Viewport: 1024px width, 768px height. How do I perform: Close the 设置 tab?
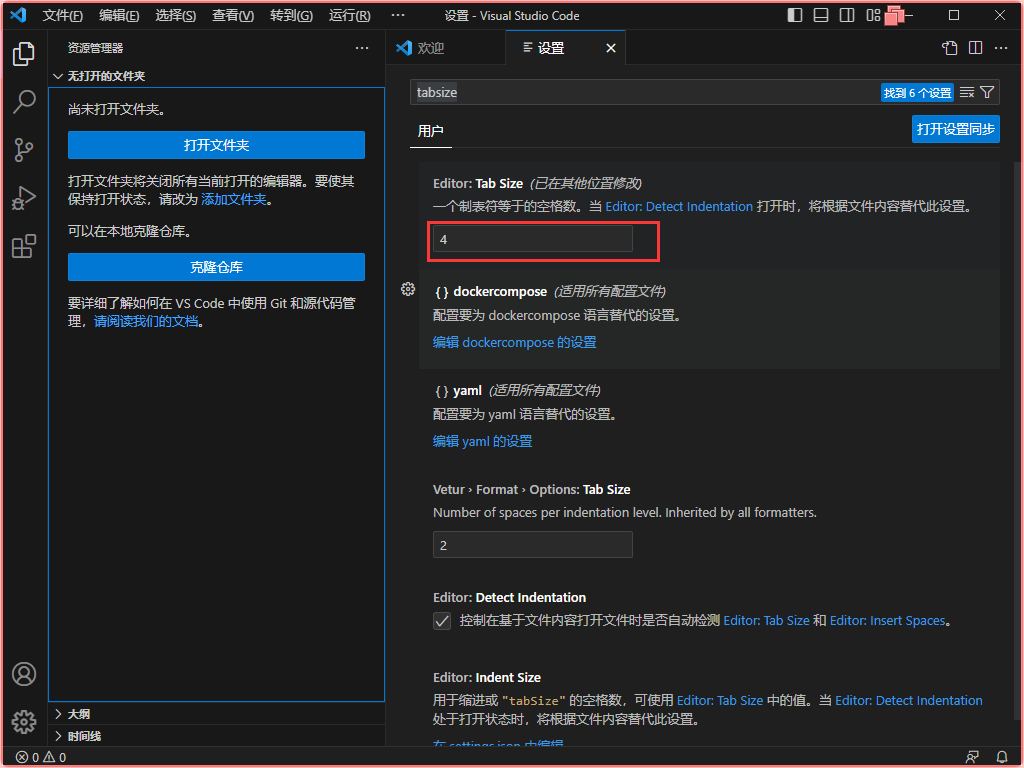(611, 48)
